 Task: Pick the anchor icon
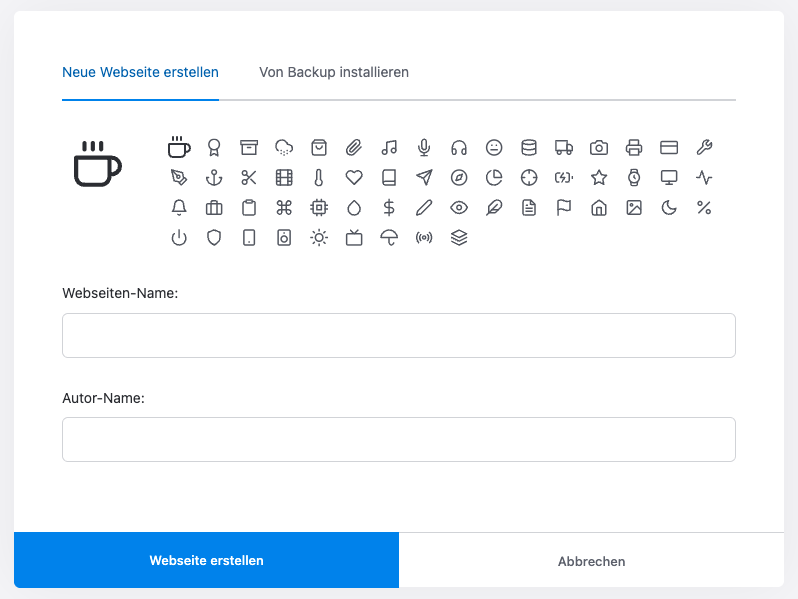tap(214, 178)
